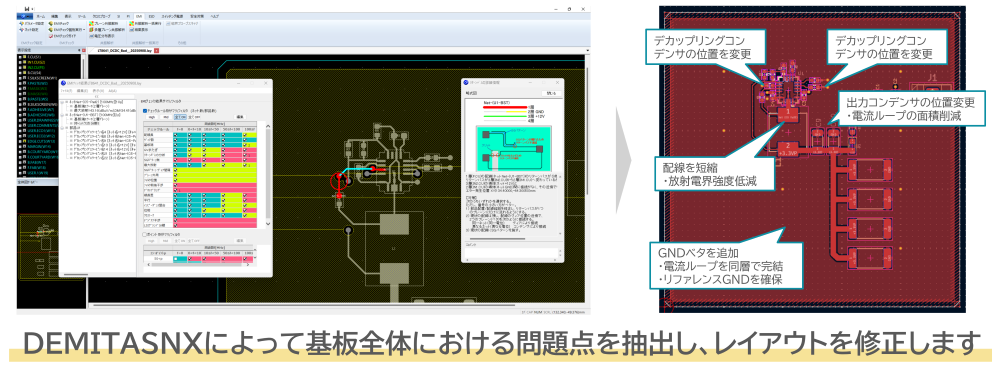Click the comment input field in info dialog

pos(512,253)
